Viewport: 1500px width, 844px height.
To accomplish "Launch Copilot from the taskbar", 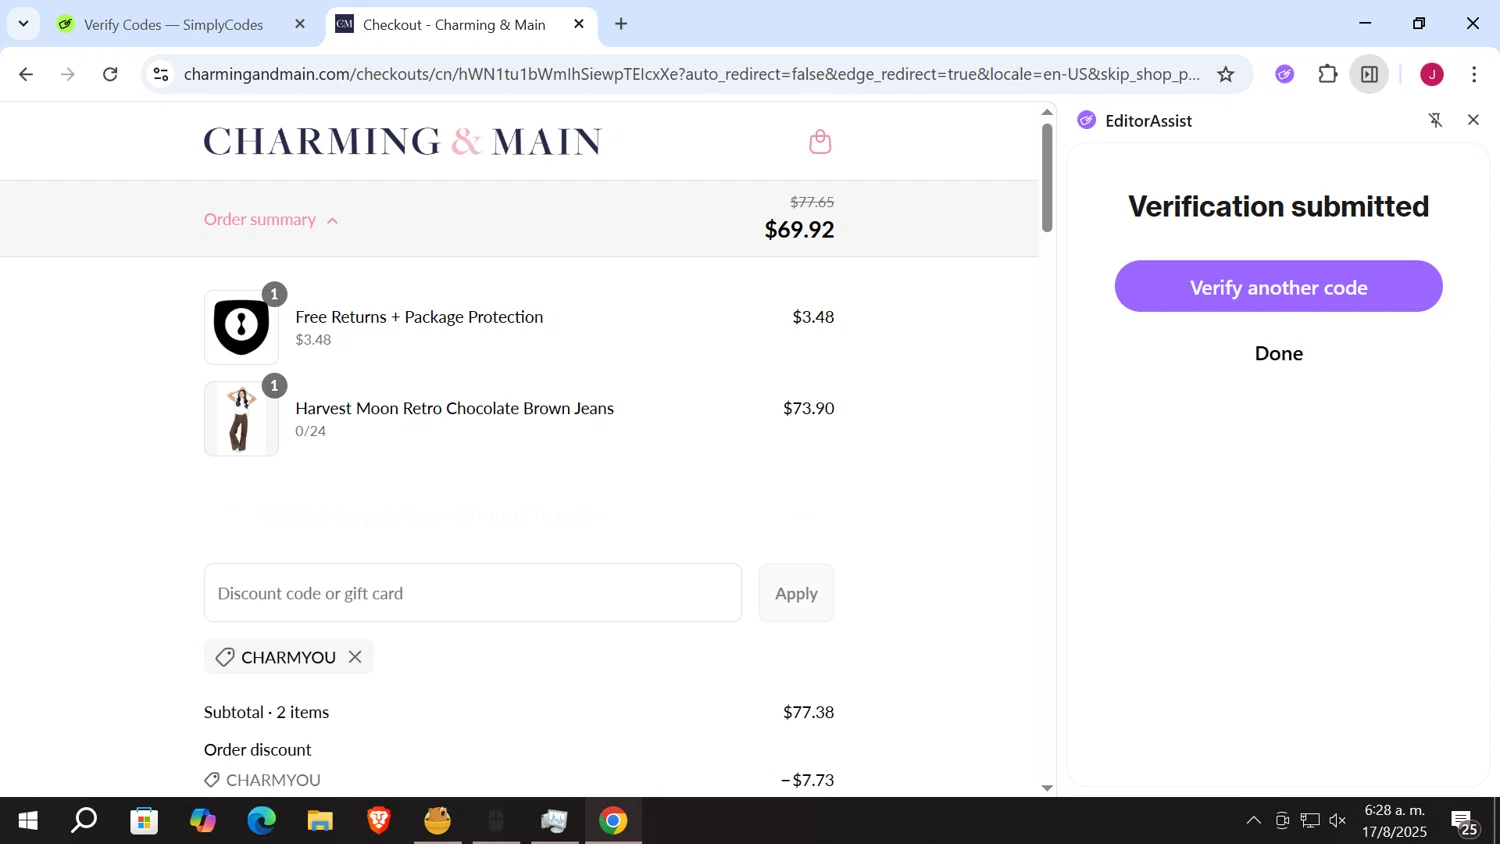I will tap(203, 821).
